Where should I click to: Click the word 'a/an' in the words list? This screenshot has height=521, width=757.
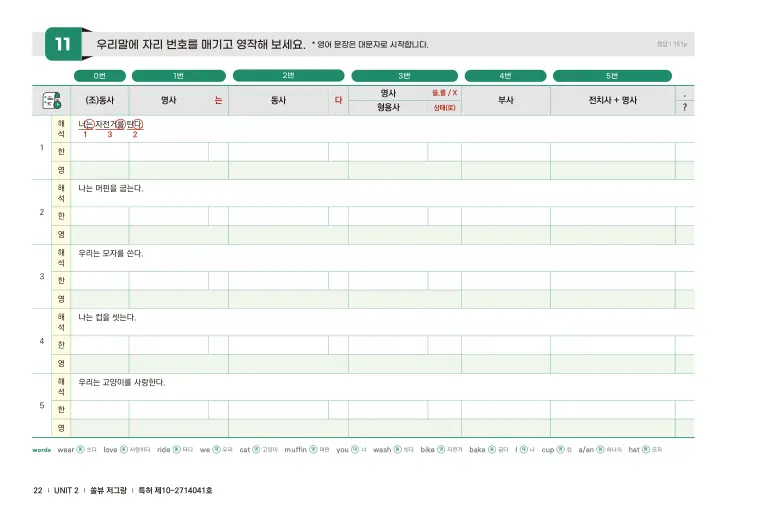click(x=586, y=450)
